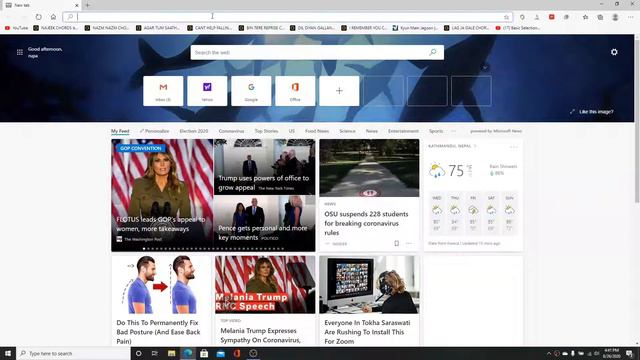
Task: Open the Google quick link tile
Action: click(251, 91)
